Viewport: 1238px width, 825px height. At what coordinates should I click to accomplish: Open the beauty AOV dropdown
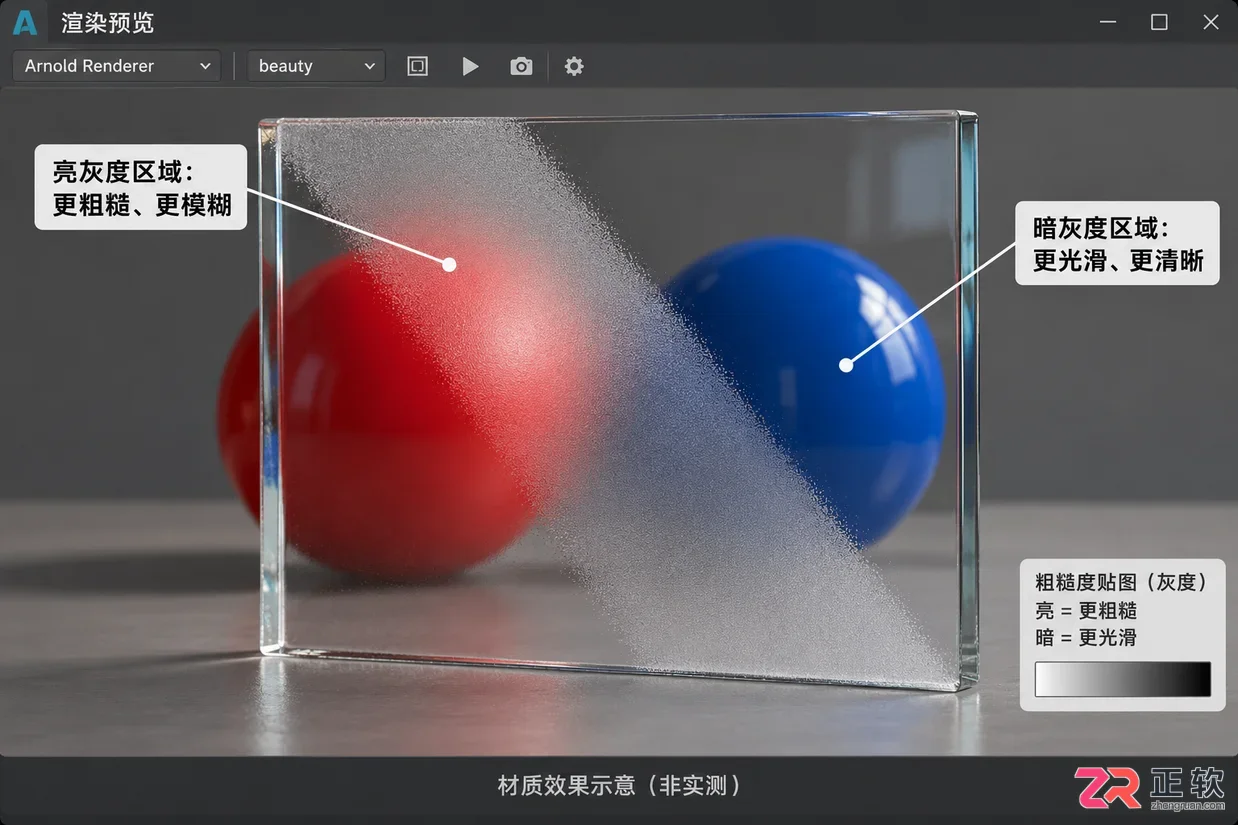[316, 66]
